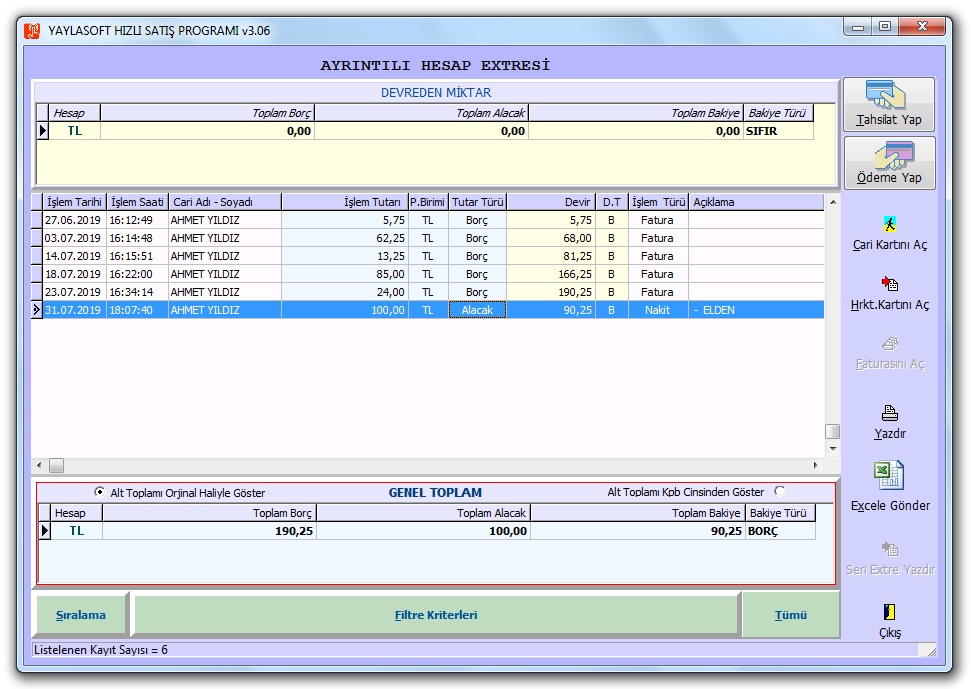Click the SIFIR balance type cell
Screen dimensions: 971x689
point(778,131)
